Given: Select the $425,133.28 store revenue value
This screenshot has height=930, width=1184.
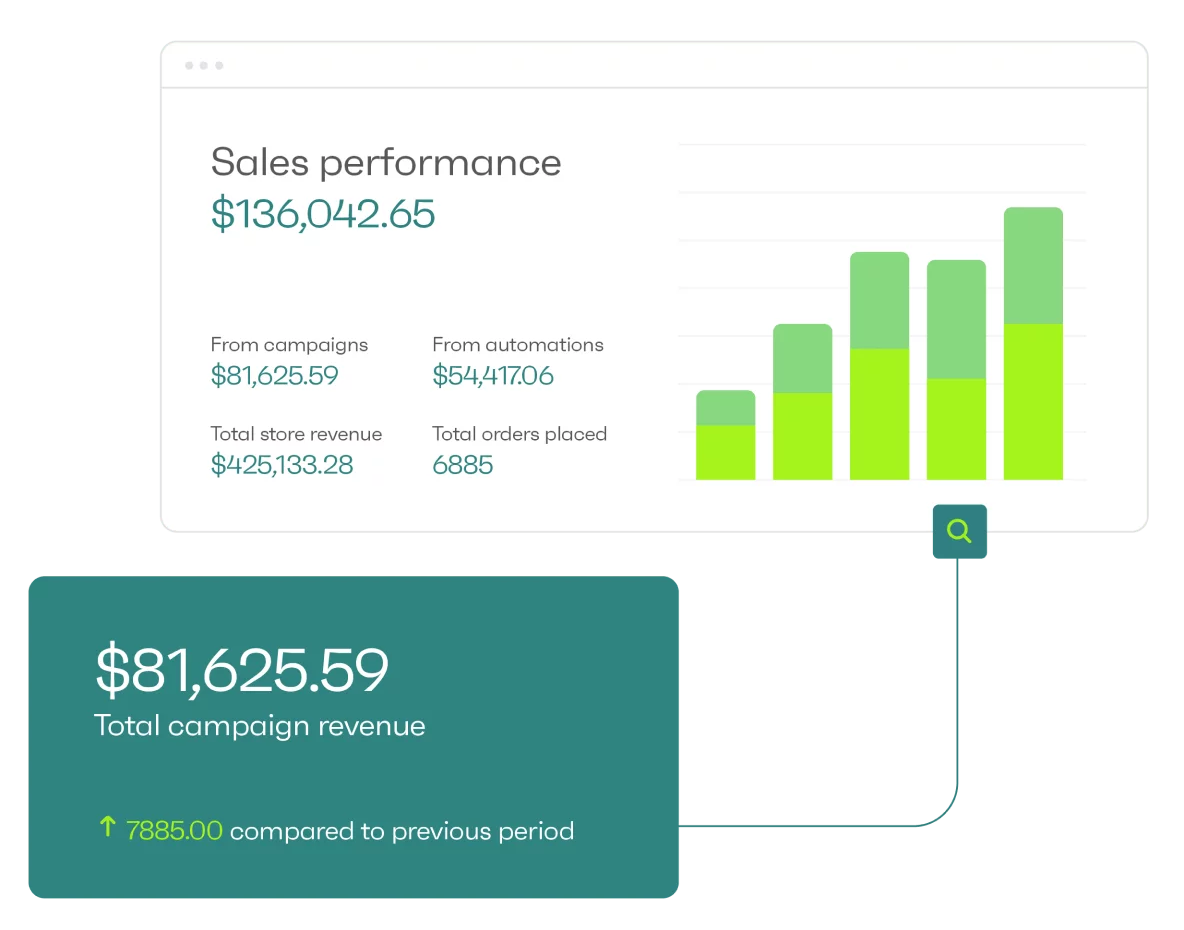Looking at the screenshot, I should click(x=282, y=465).
